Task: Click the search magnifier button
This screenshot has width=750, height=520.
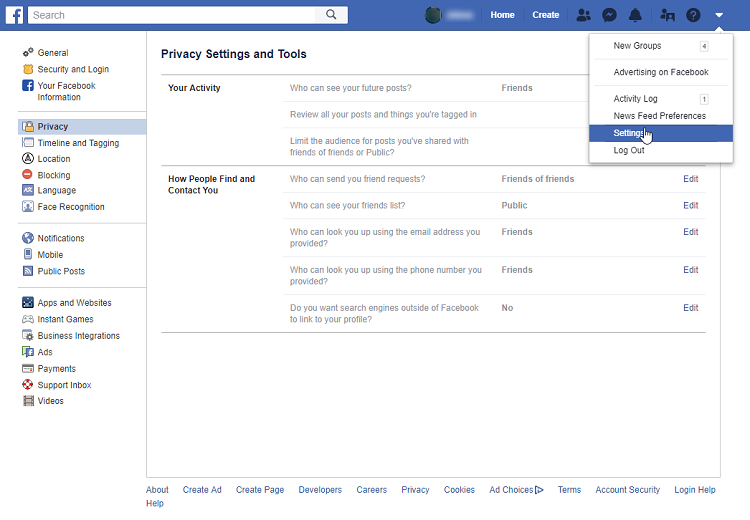Action: (x=331, y=15)
